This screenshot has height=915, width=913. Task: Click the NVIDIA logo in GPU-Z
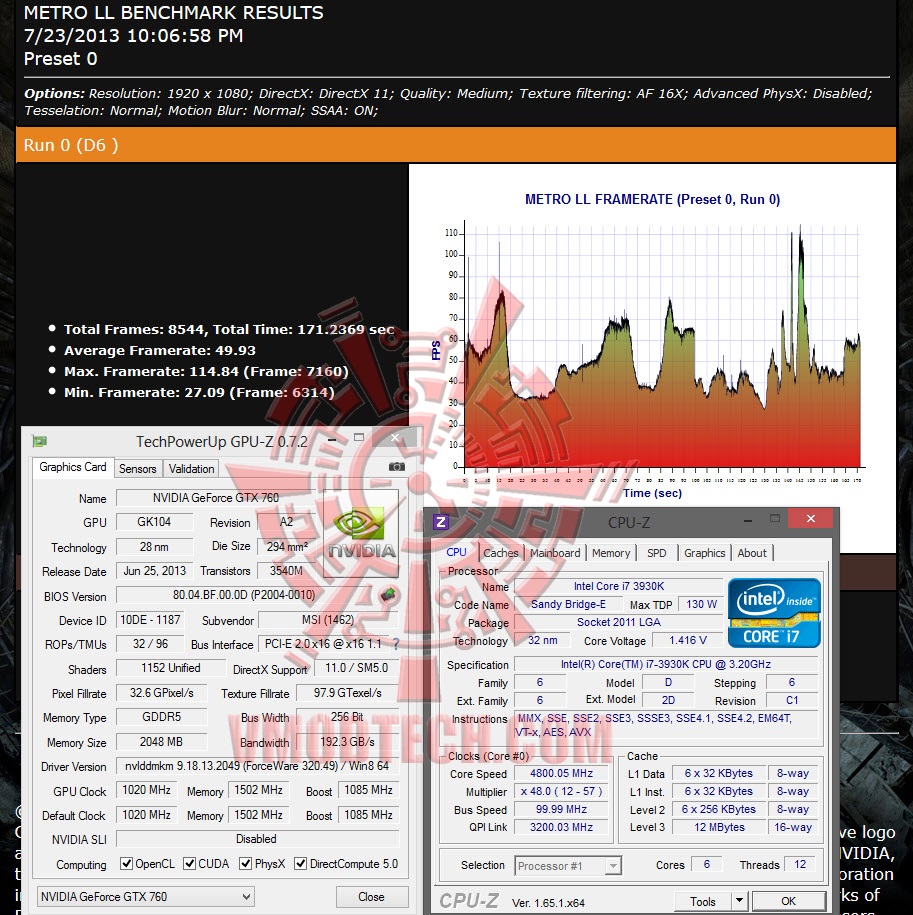point(361,533)
